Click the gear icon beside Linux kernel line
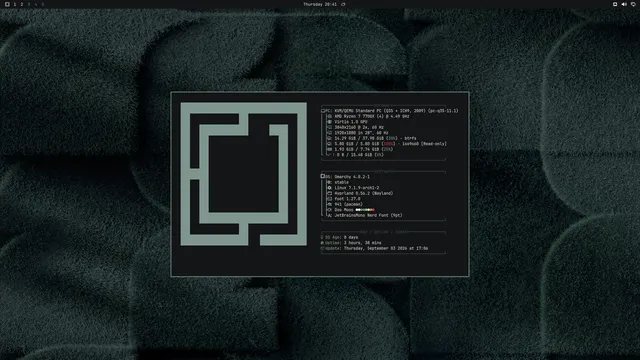 pos(330,188)
